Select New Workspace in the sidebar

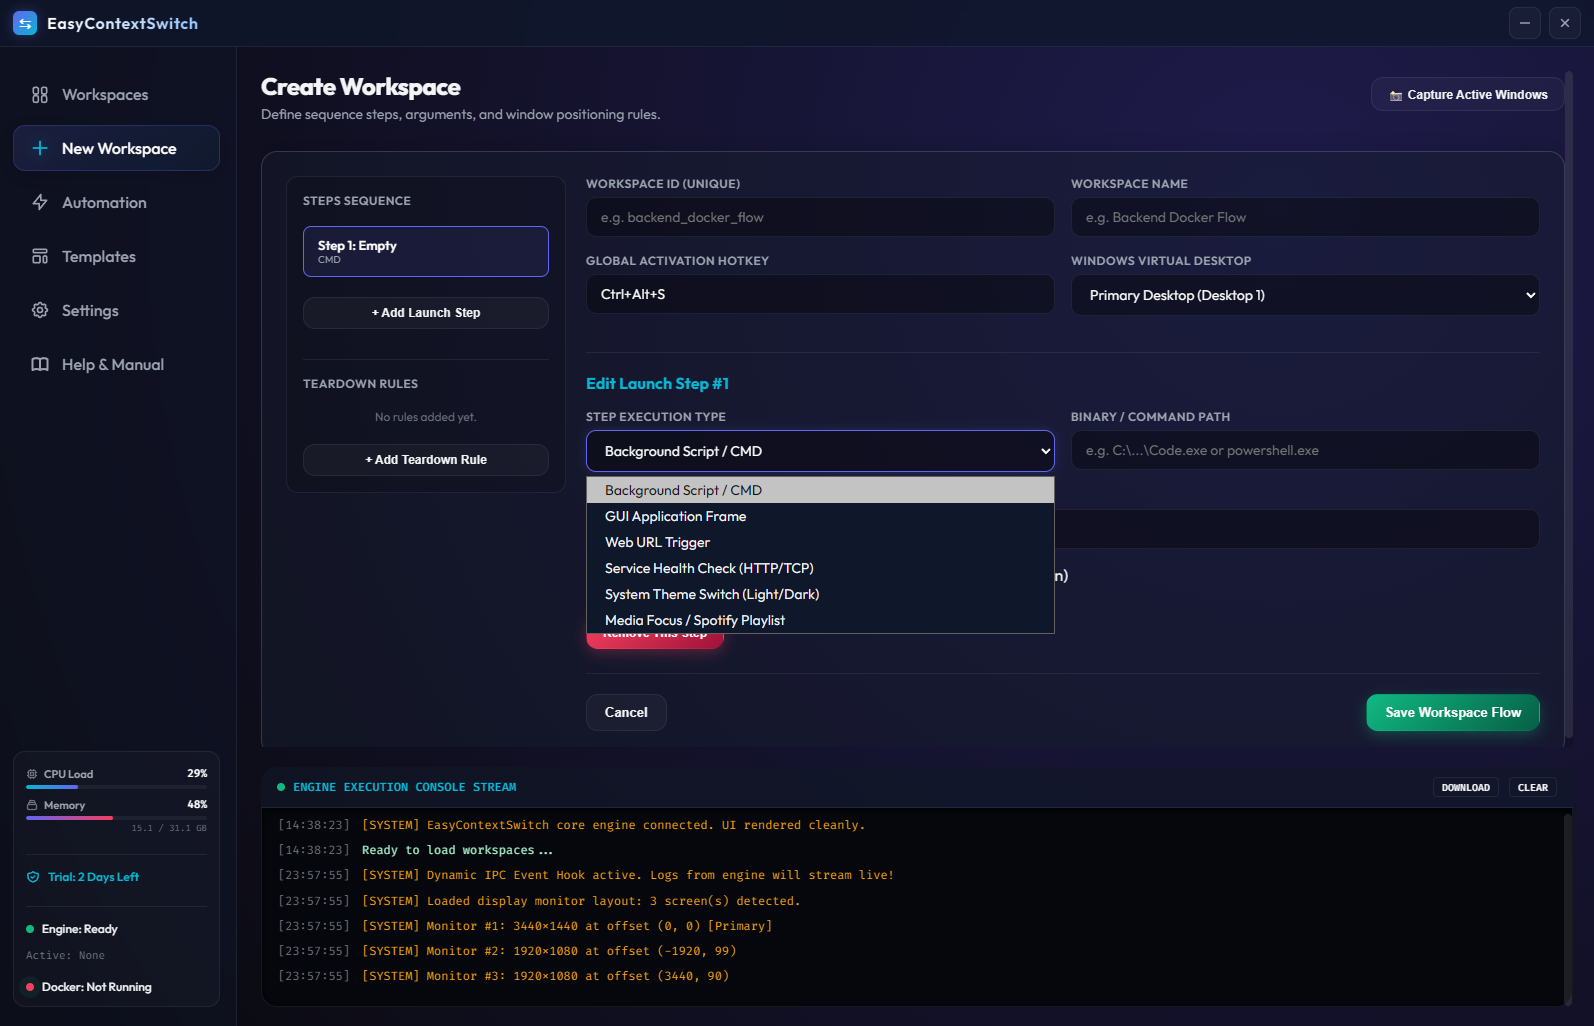tap(116, 148)
